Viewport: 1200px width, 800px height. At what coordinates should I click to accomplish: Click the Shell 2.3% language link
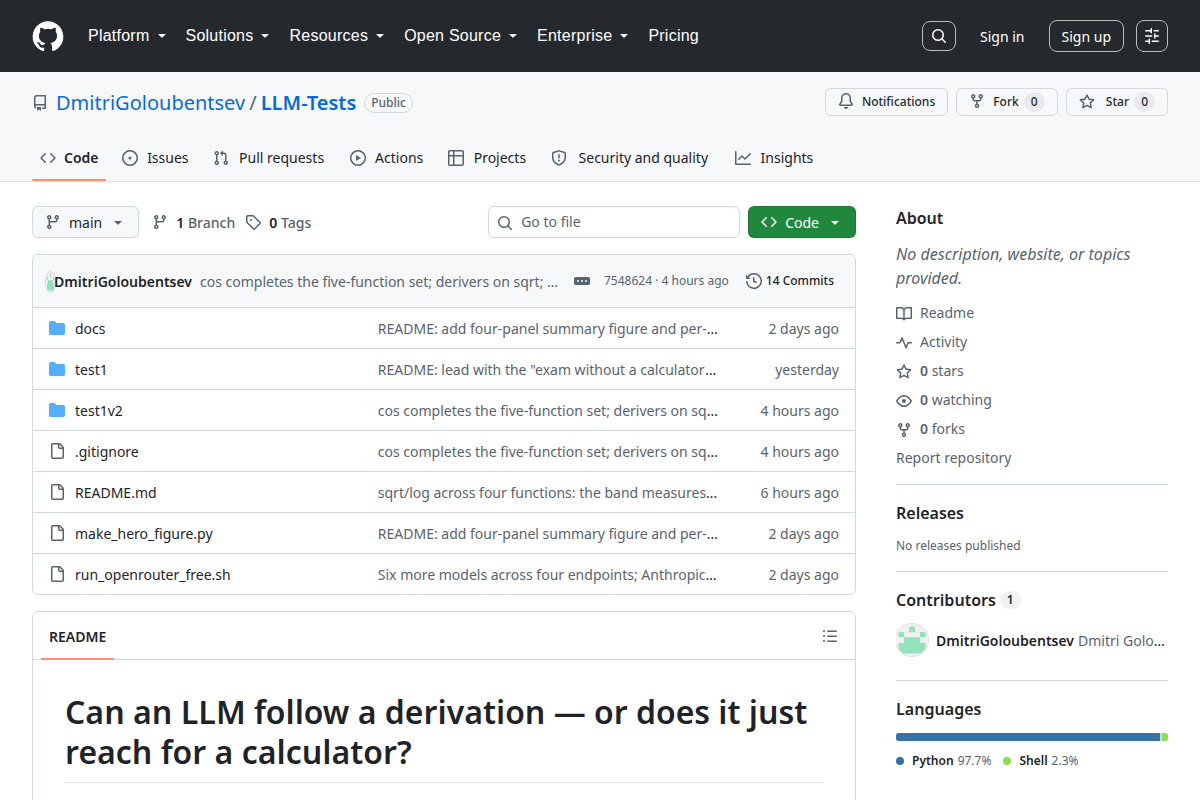pos(1041,761)
